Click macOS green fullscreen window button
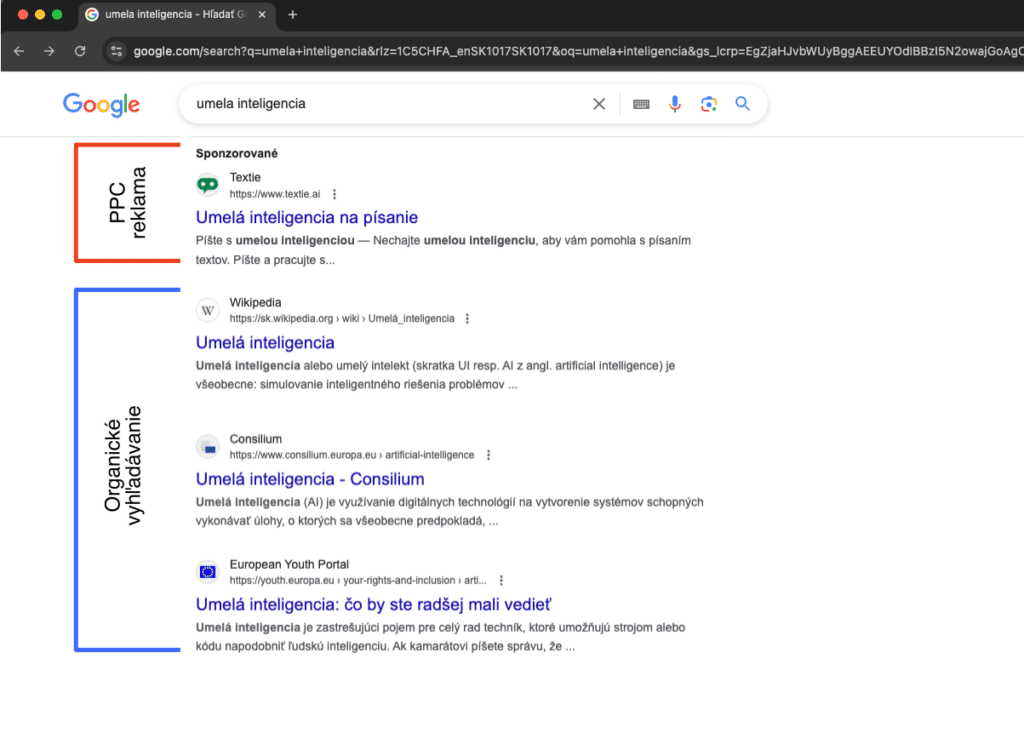Image resolution: width=1024 pixels, height=756 pixels. [57, 14]
